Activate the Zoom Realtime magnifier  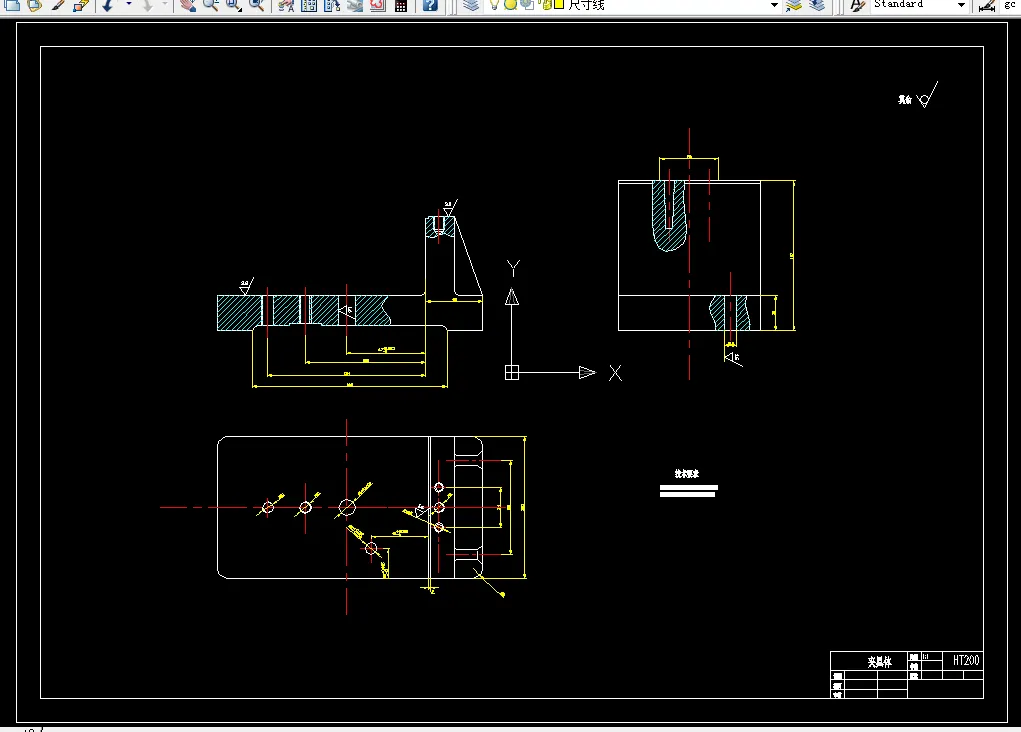[x=210, y=5]
